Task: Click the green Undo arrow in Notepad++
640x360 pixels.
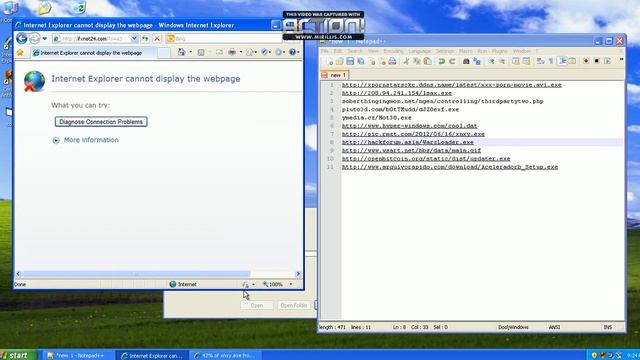Action: pyautogui.click(x=441, y=62)
